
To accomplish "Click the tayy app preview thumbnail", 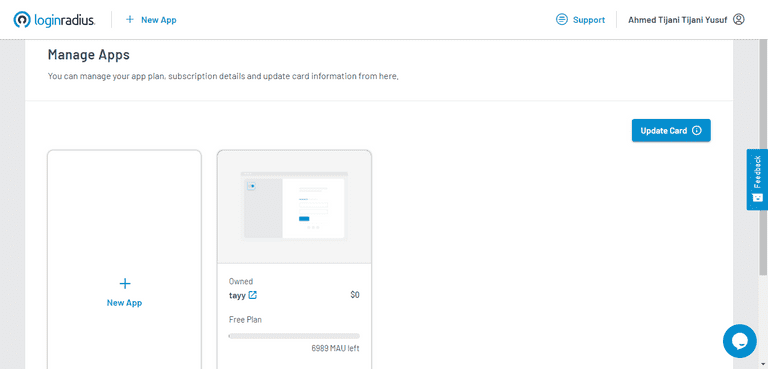I will (294, 206).
